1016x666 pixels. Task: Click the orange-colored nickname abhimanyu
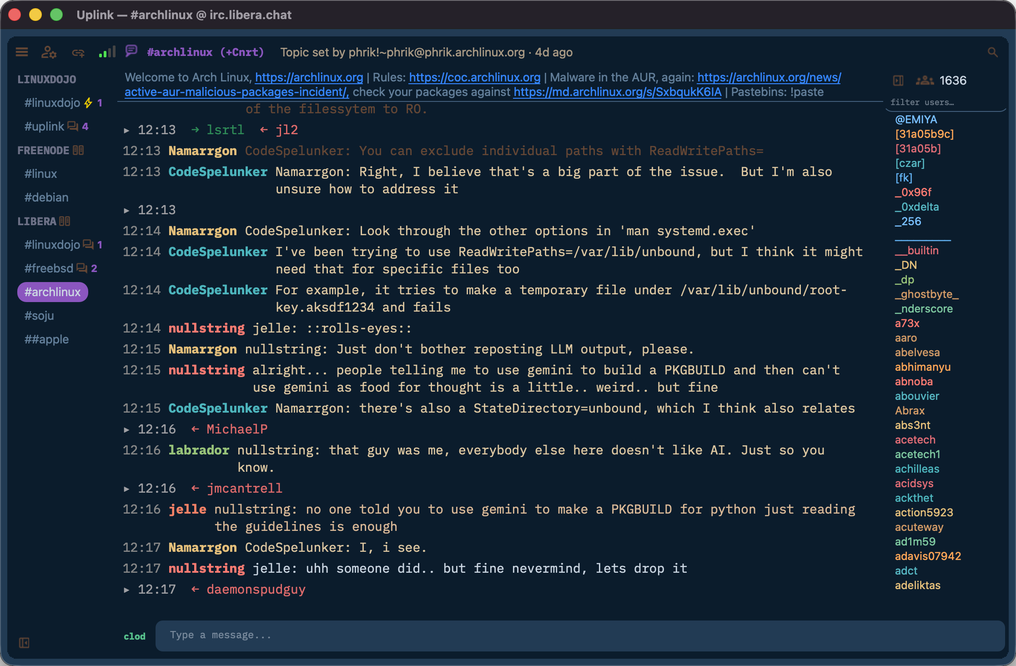[x=923, y=367]
